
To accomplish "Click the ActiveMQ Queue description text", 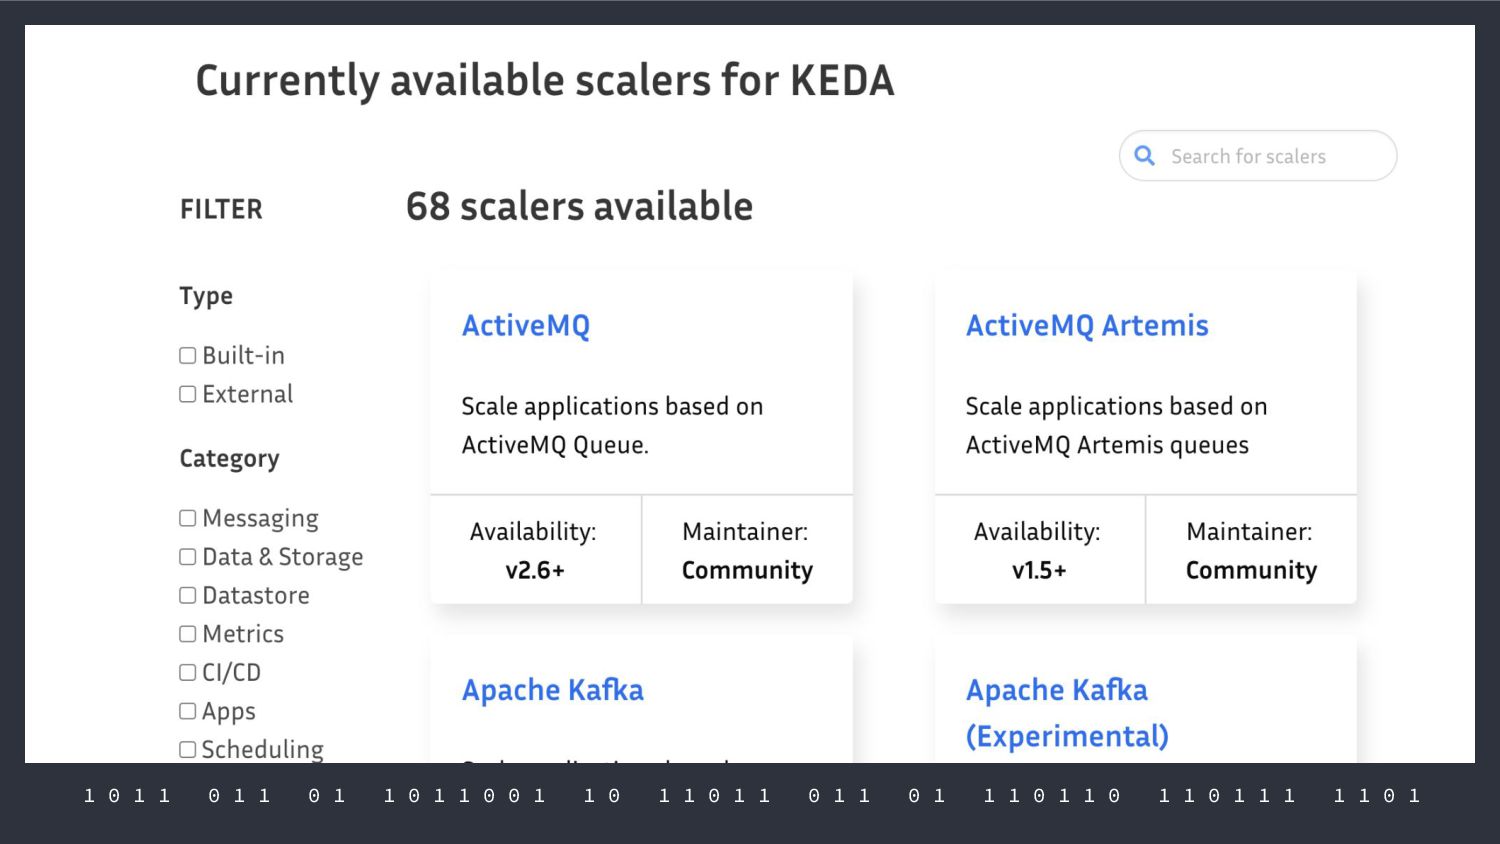I will (x=612, y=425).
